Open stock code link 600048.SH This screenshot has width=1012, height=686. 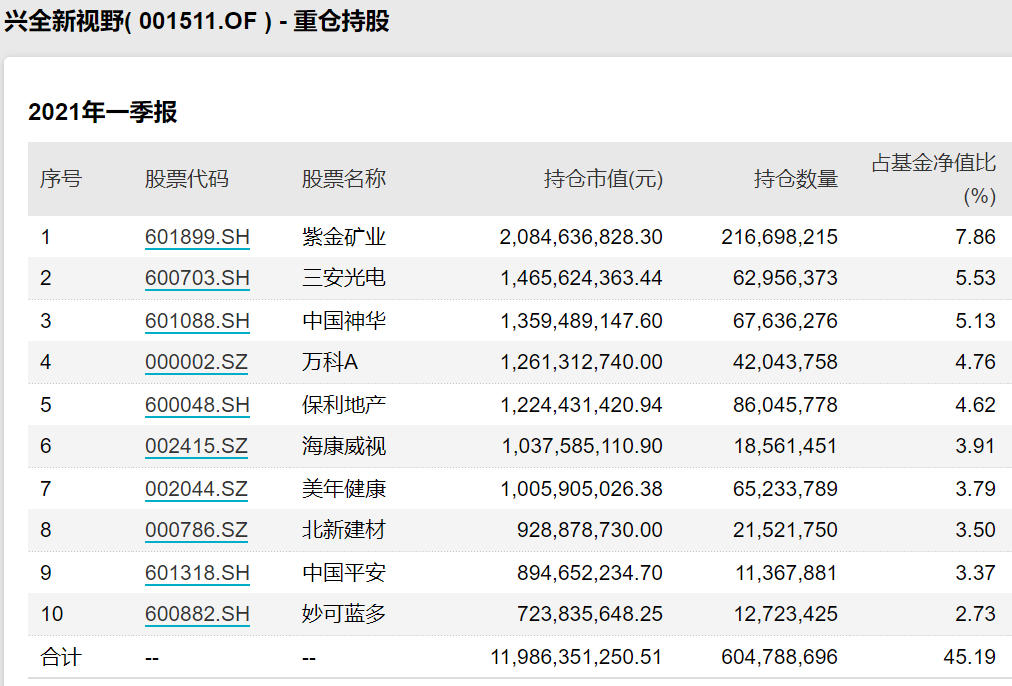coord(197,405)
